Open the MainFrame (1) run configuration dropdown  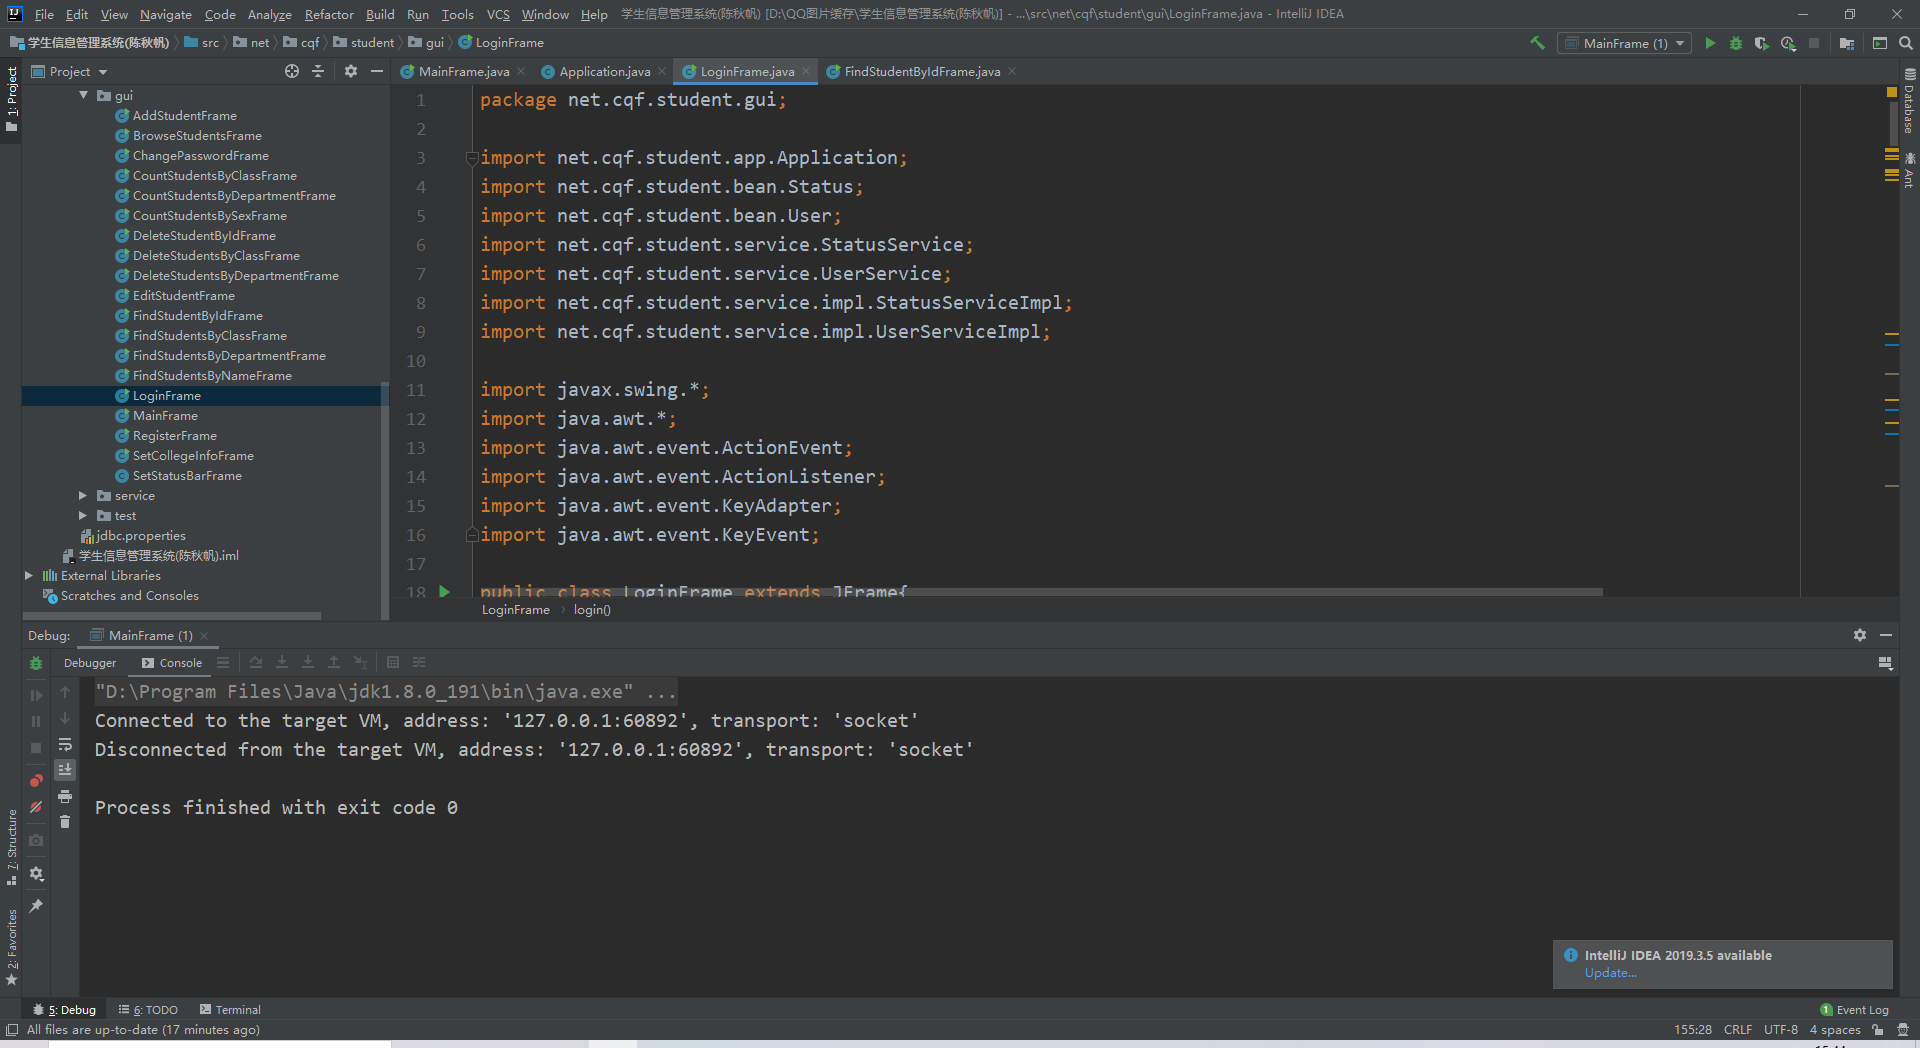coord(1678,43)
